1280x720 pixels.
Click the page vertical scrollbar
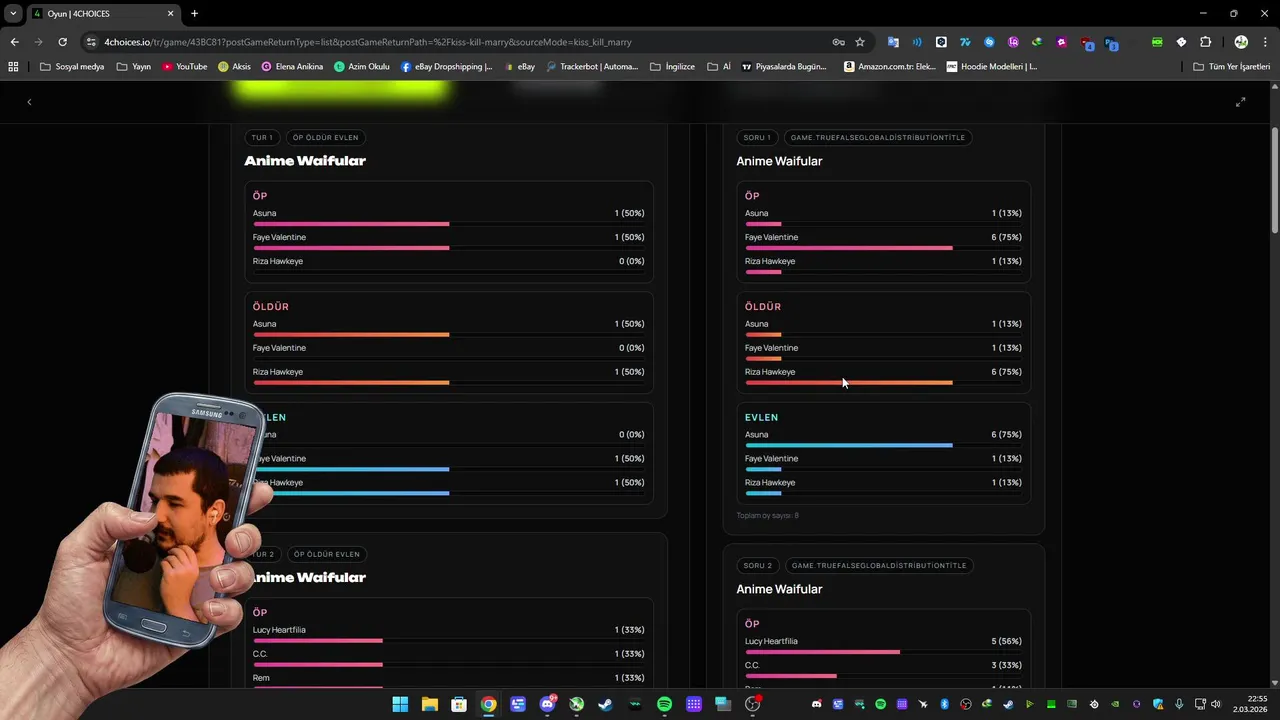point(1274,180)
